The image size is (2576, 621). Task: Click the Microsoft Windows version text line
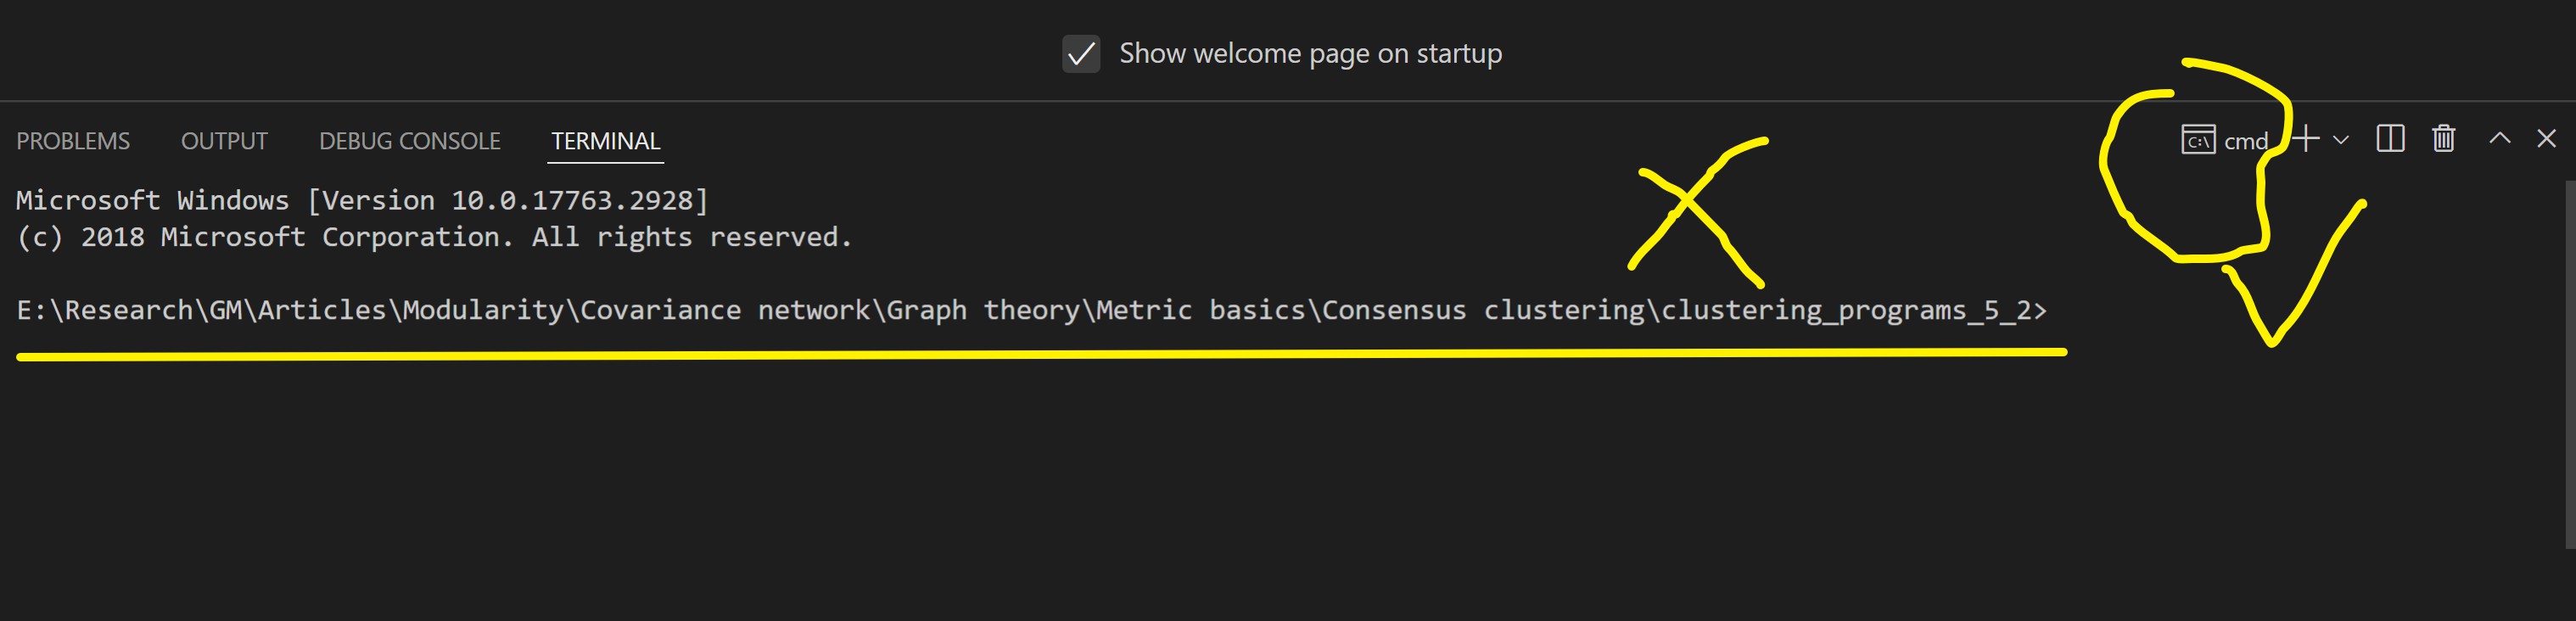click(x=362, y=201)
